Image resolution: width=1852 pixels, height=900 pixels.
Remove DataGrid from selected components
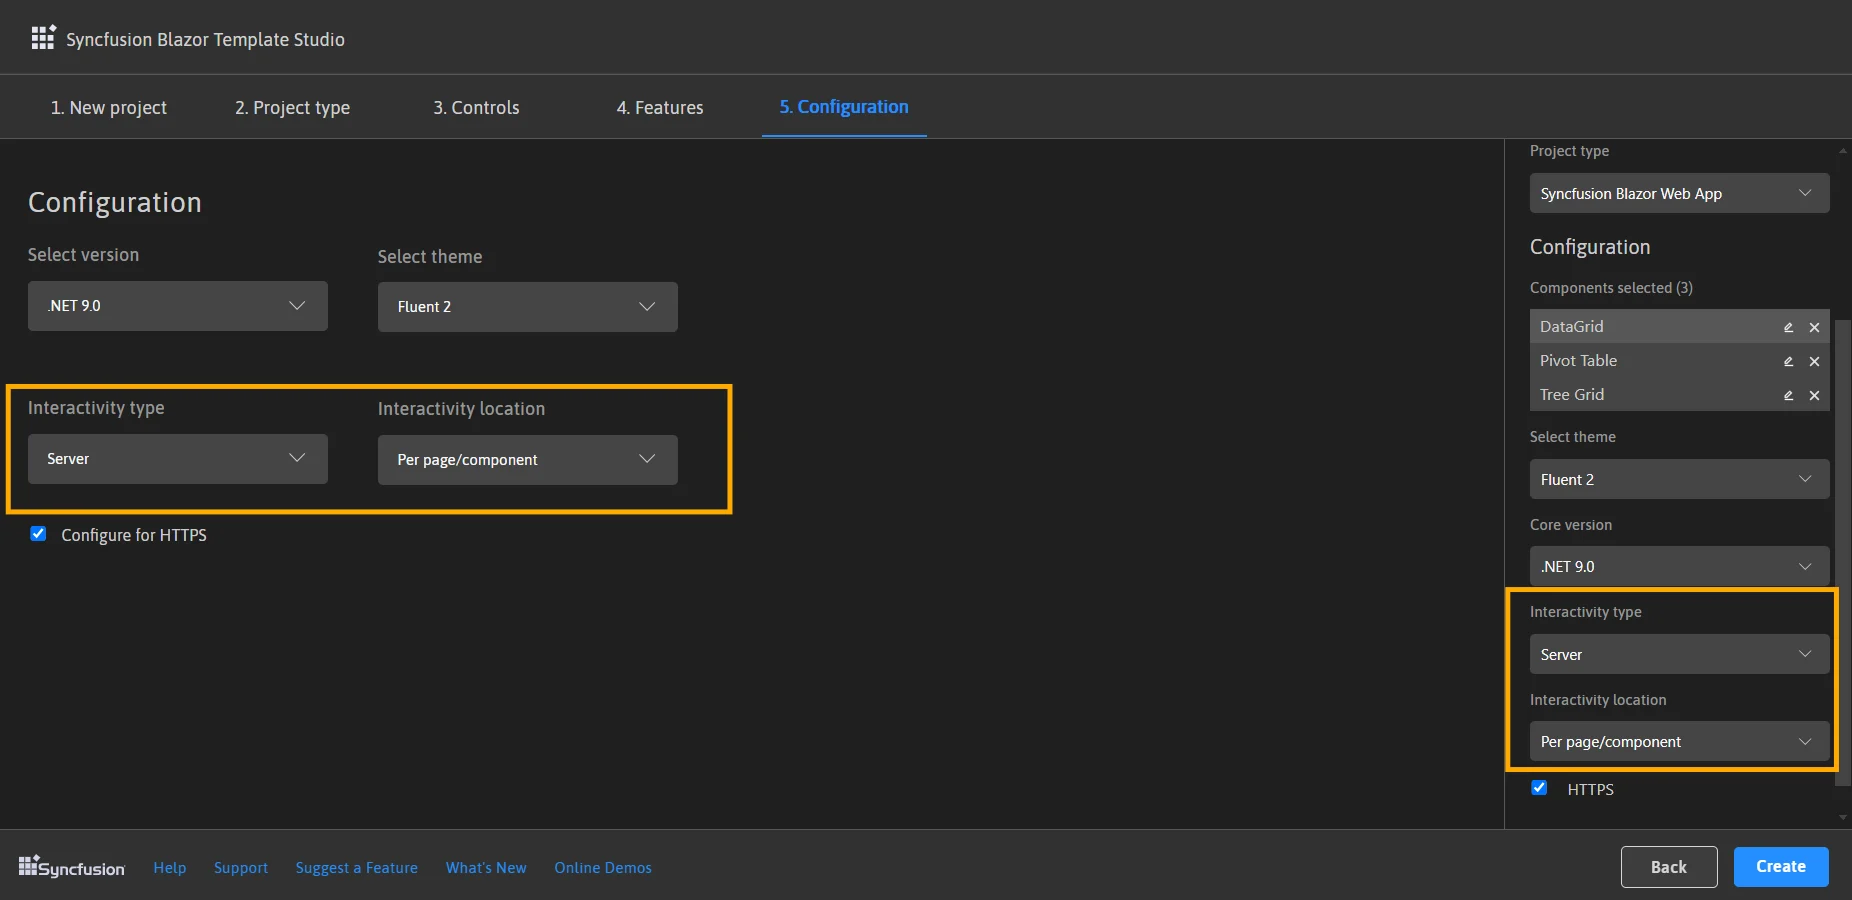1815,327
